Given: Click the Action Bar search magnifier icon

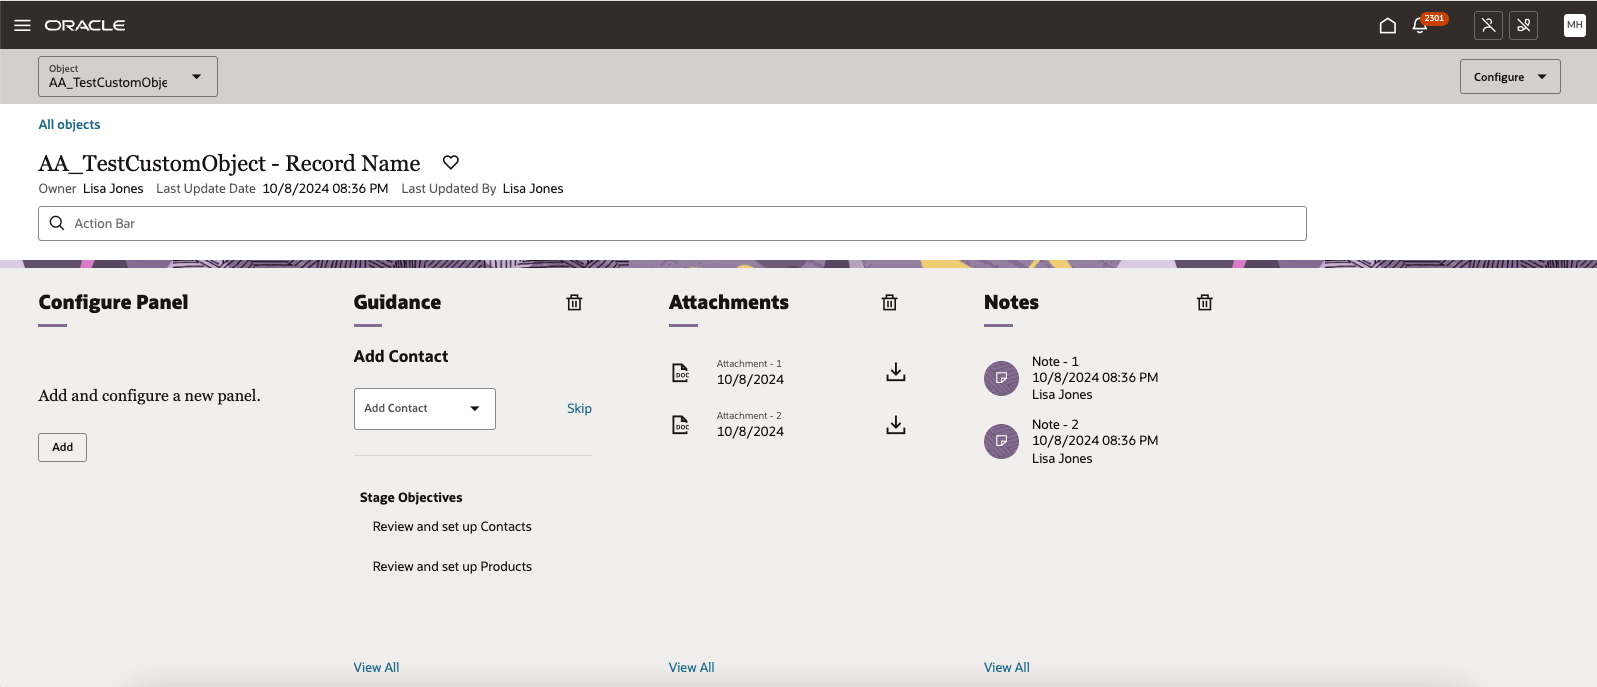Looking at the screenshot, I should 57,223.
